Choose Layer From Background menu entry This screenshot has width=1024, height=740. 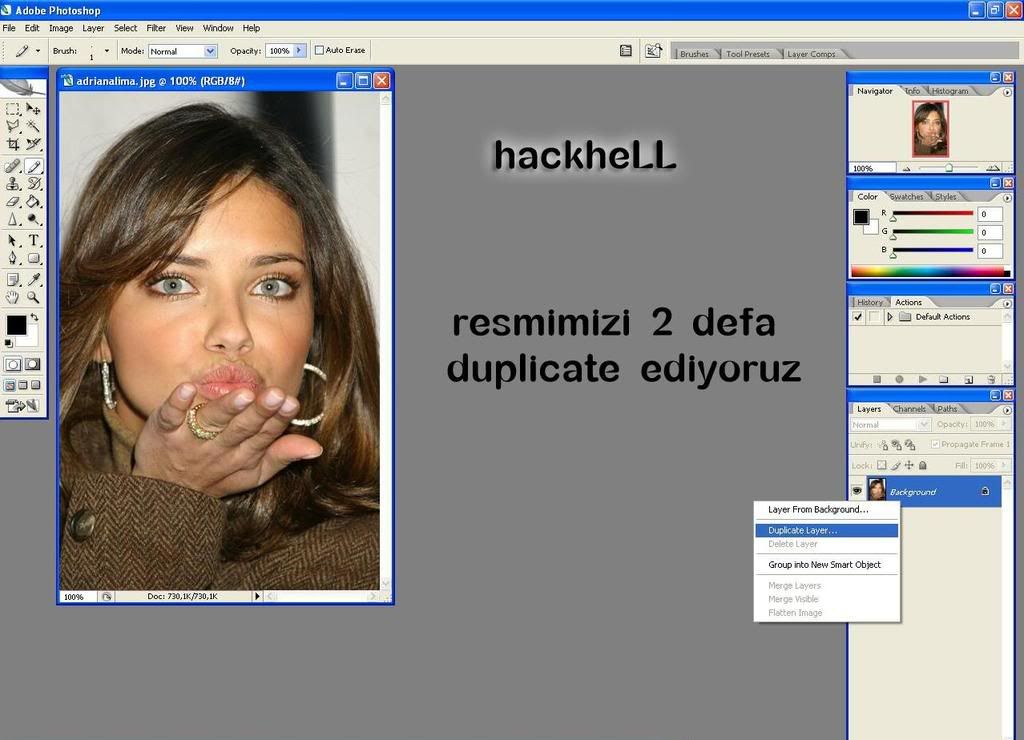point(826,509)
